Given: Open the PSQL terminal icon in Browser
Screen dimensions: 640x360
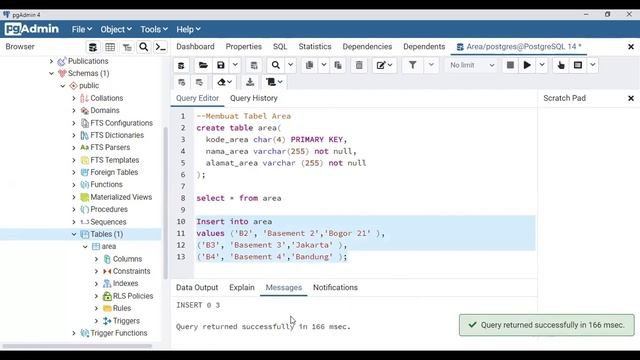Looking at the screenshot, I should (x=161, y=47).
